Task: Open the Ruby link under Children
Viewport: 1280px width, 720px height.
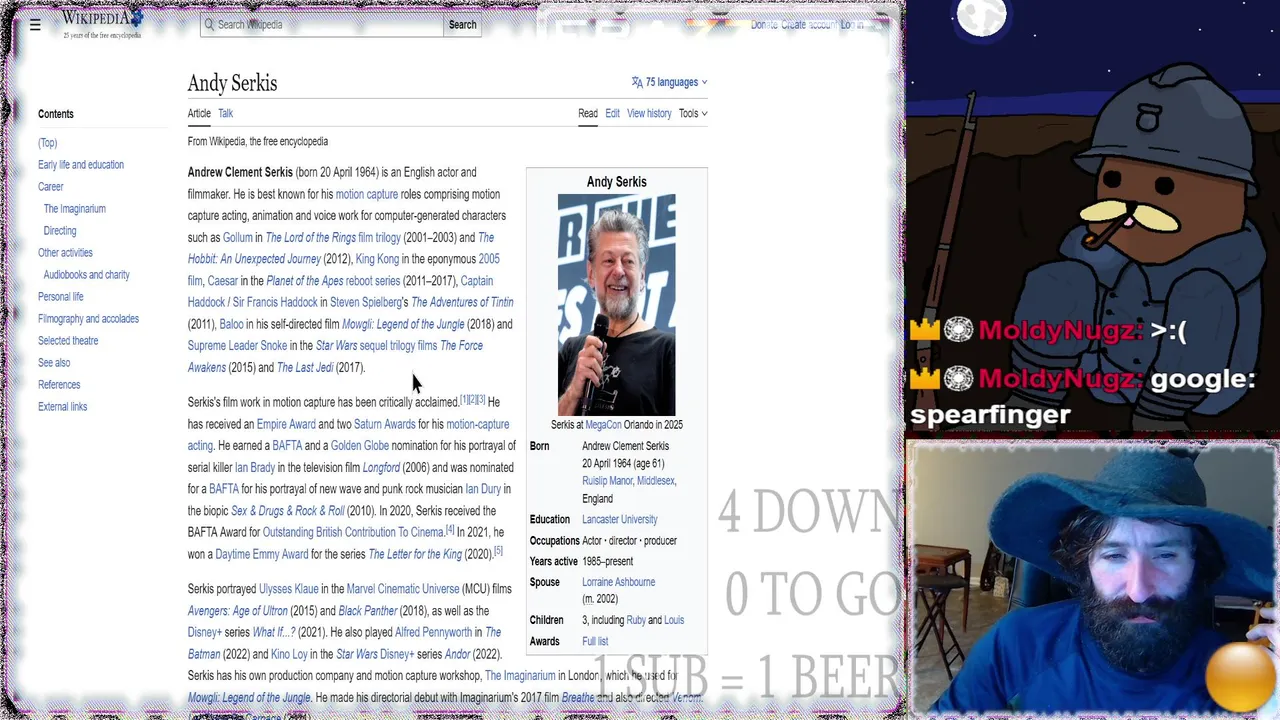Action: (x=636, y=620)
